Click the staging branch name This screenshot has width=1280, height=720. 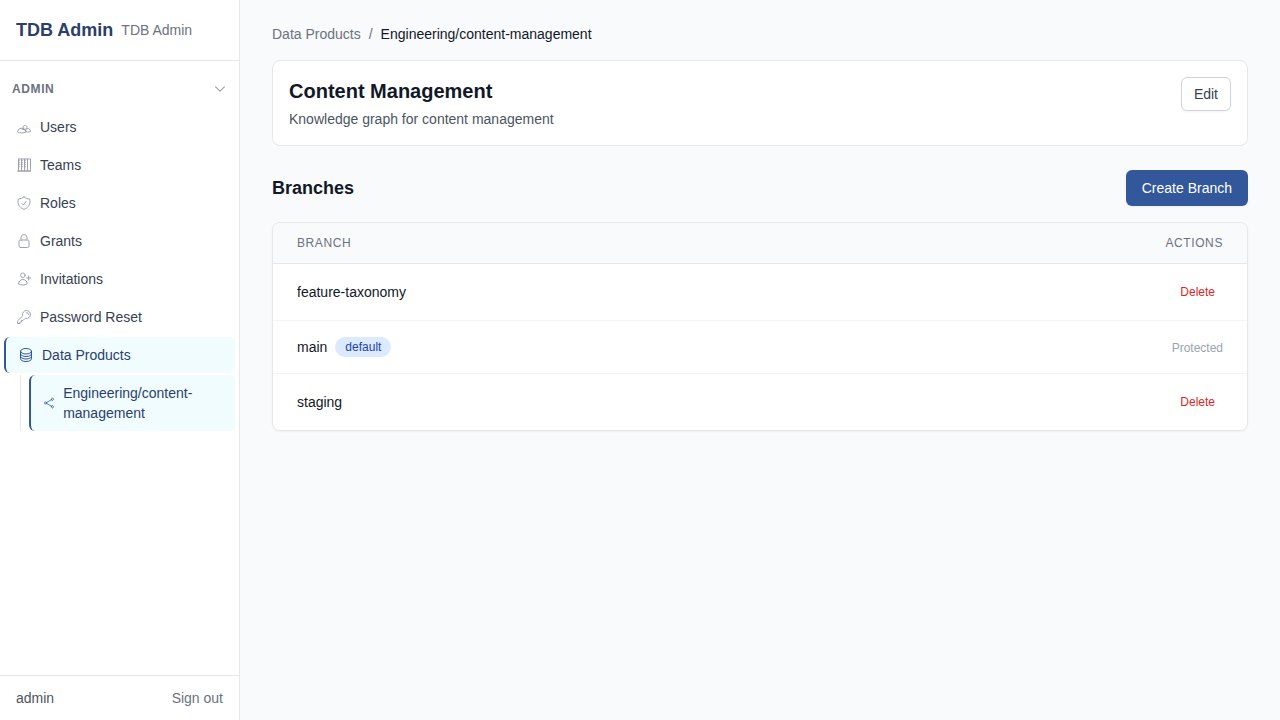pyautogui.click(x=319, y=402)
